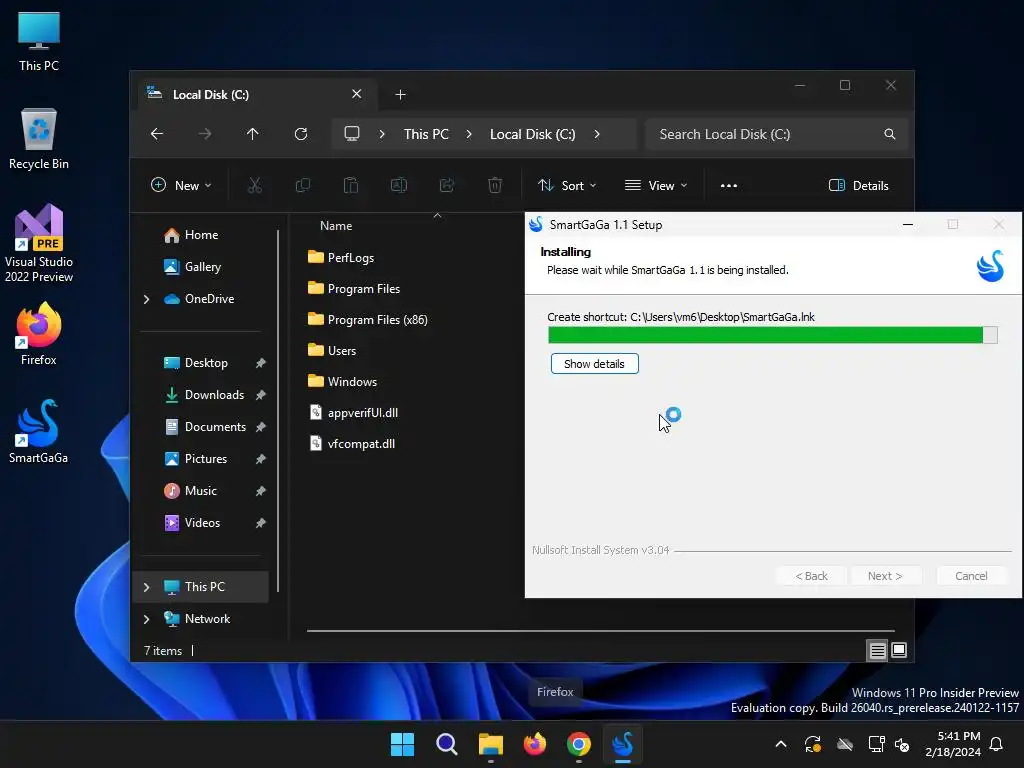Select the Windows folder
The width and height of the screenshot is (1024, 768).
342,381
